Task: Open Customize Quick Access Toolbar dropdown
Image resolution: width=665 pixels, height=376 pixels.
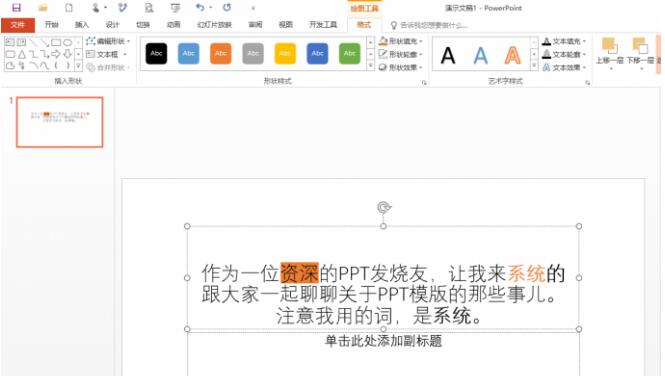Action: [253, 8]
